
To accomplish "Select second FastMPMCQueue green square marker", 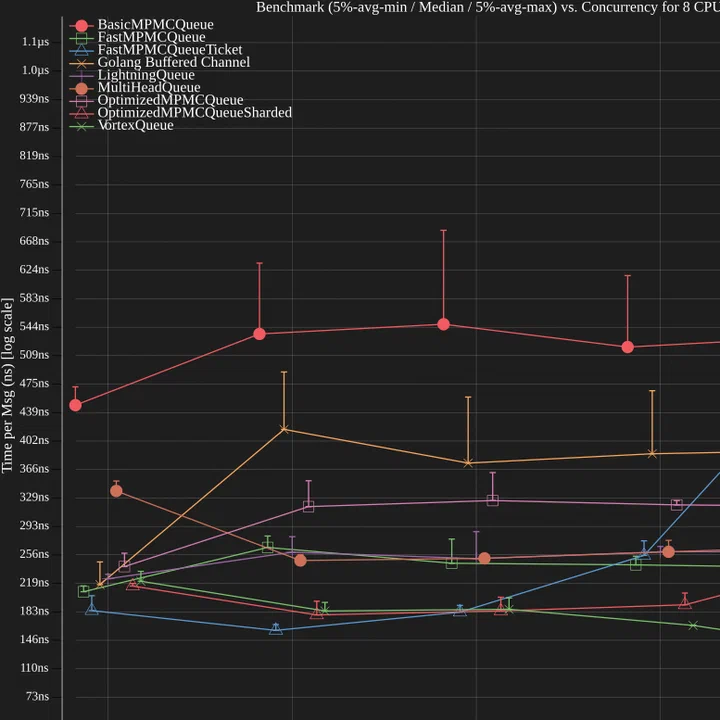I will coord(268,547).
